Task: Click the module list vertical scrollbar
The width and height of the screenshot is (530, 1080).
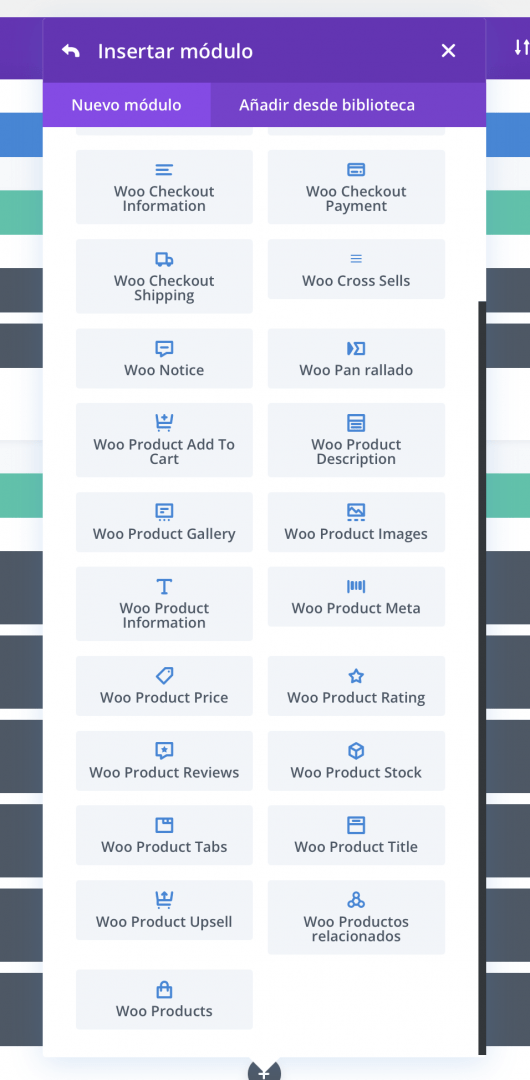Action: coord(482,678)
